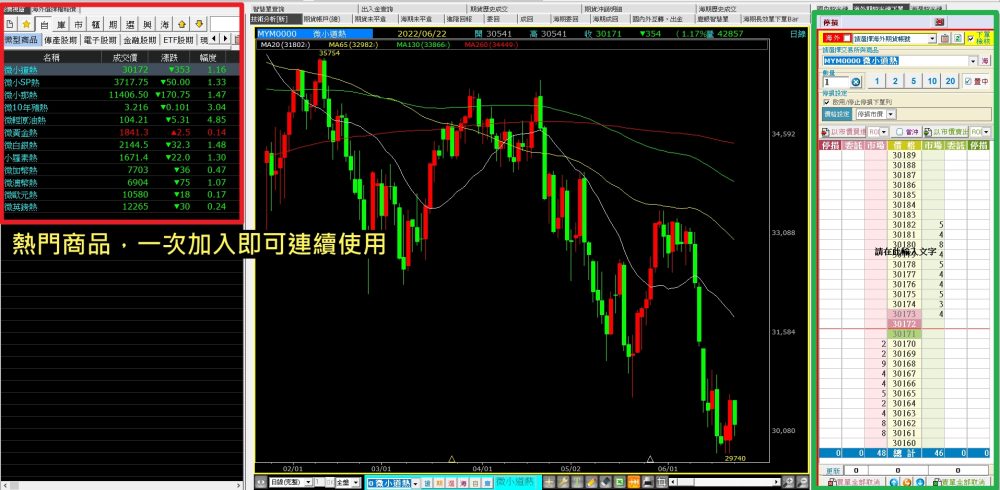The height and width of the screenshot is (490, 1000).
Task: Toggle the 置中 center checkbox
Action: [x=966, y=82]
